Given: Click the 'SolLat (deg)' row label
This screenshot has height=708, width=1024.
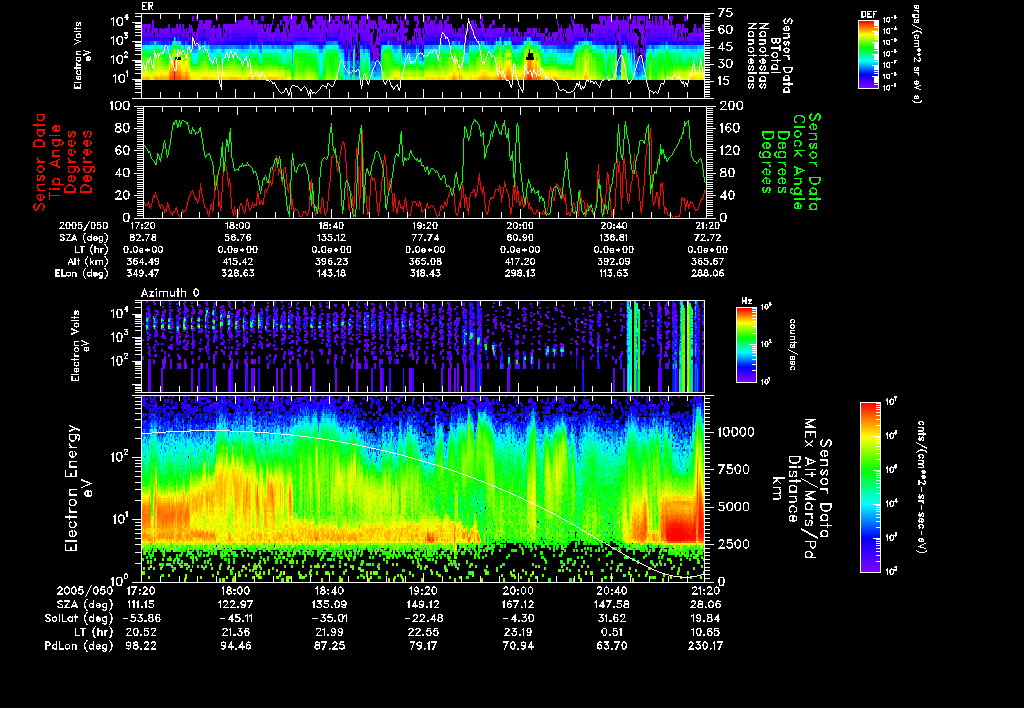Looking at the screenshot, I should click(x=79, y=619).
